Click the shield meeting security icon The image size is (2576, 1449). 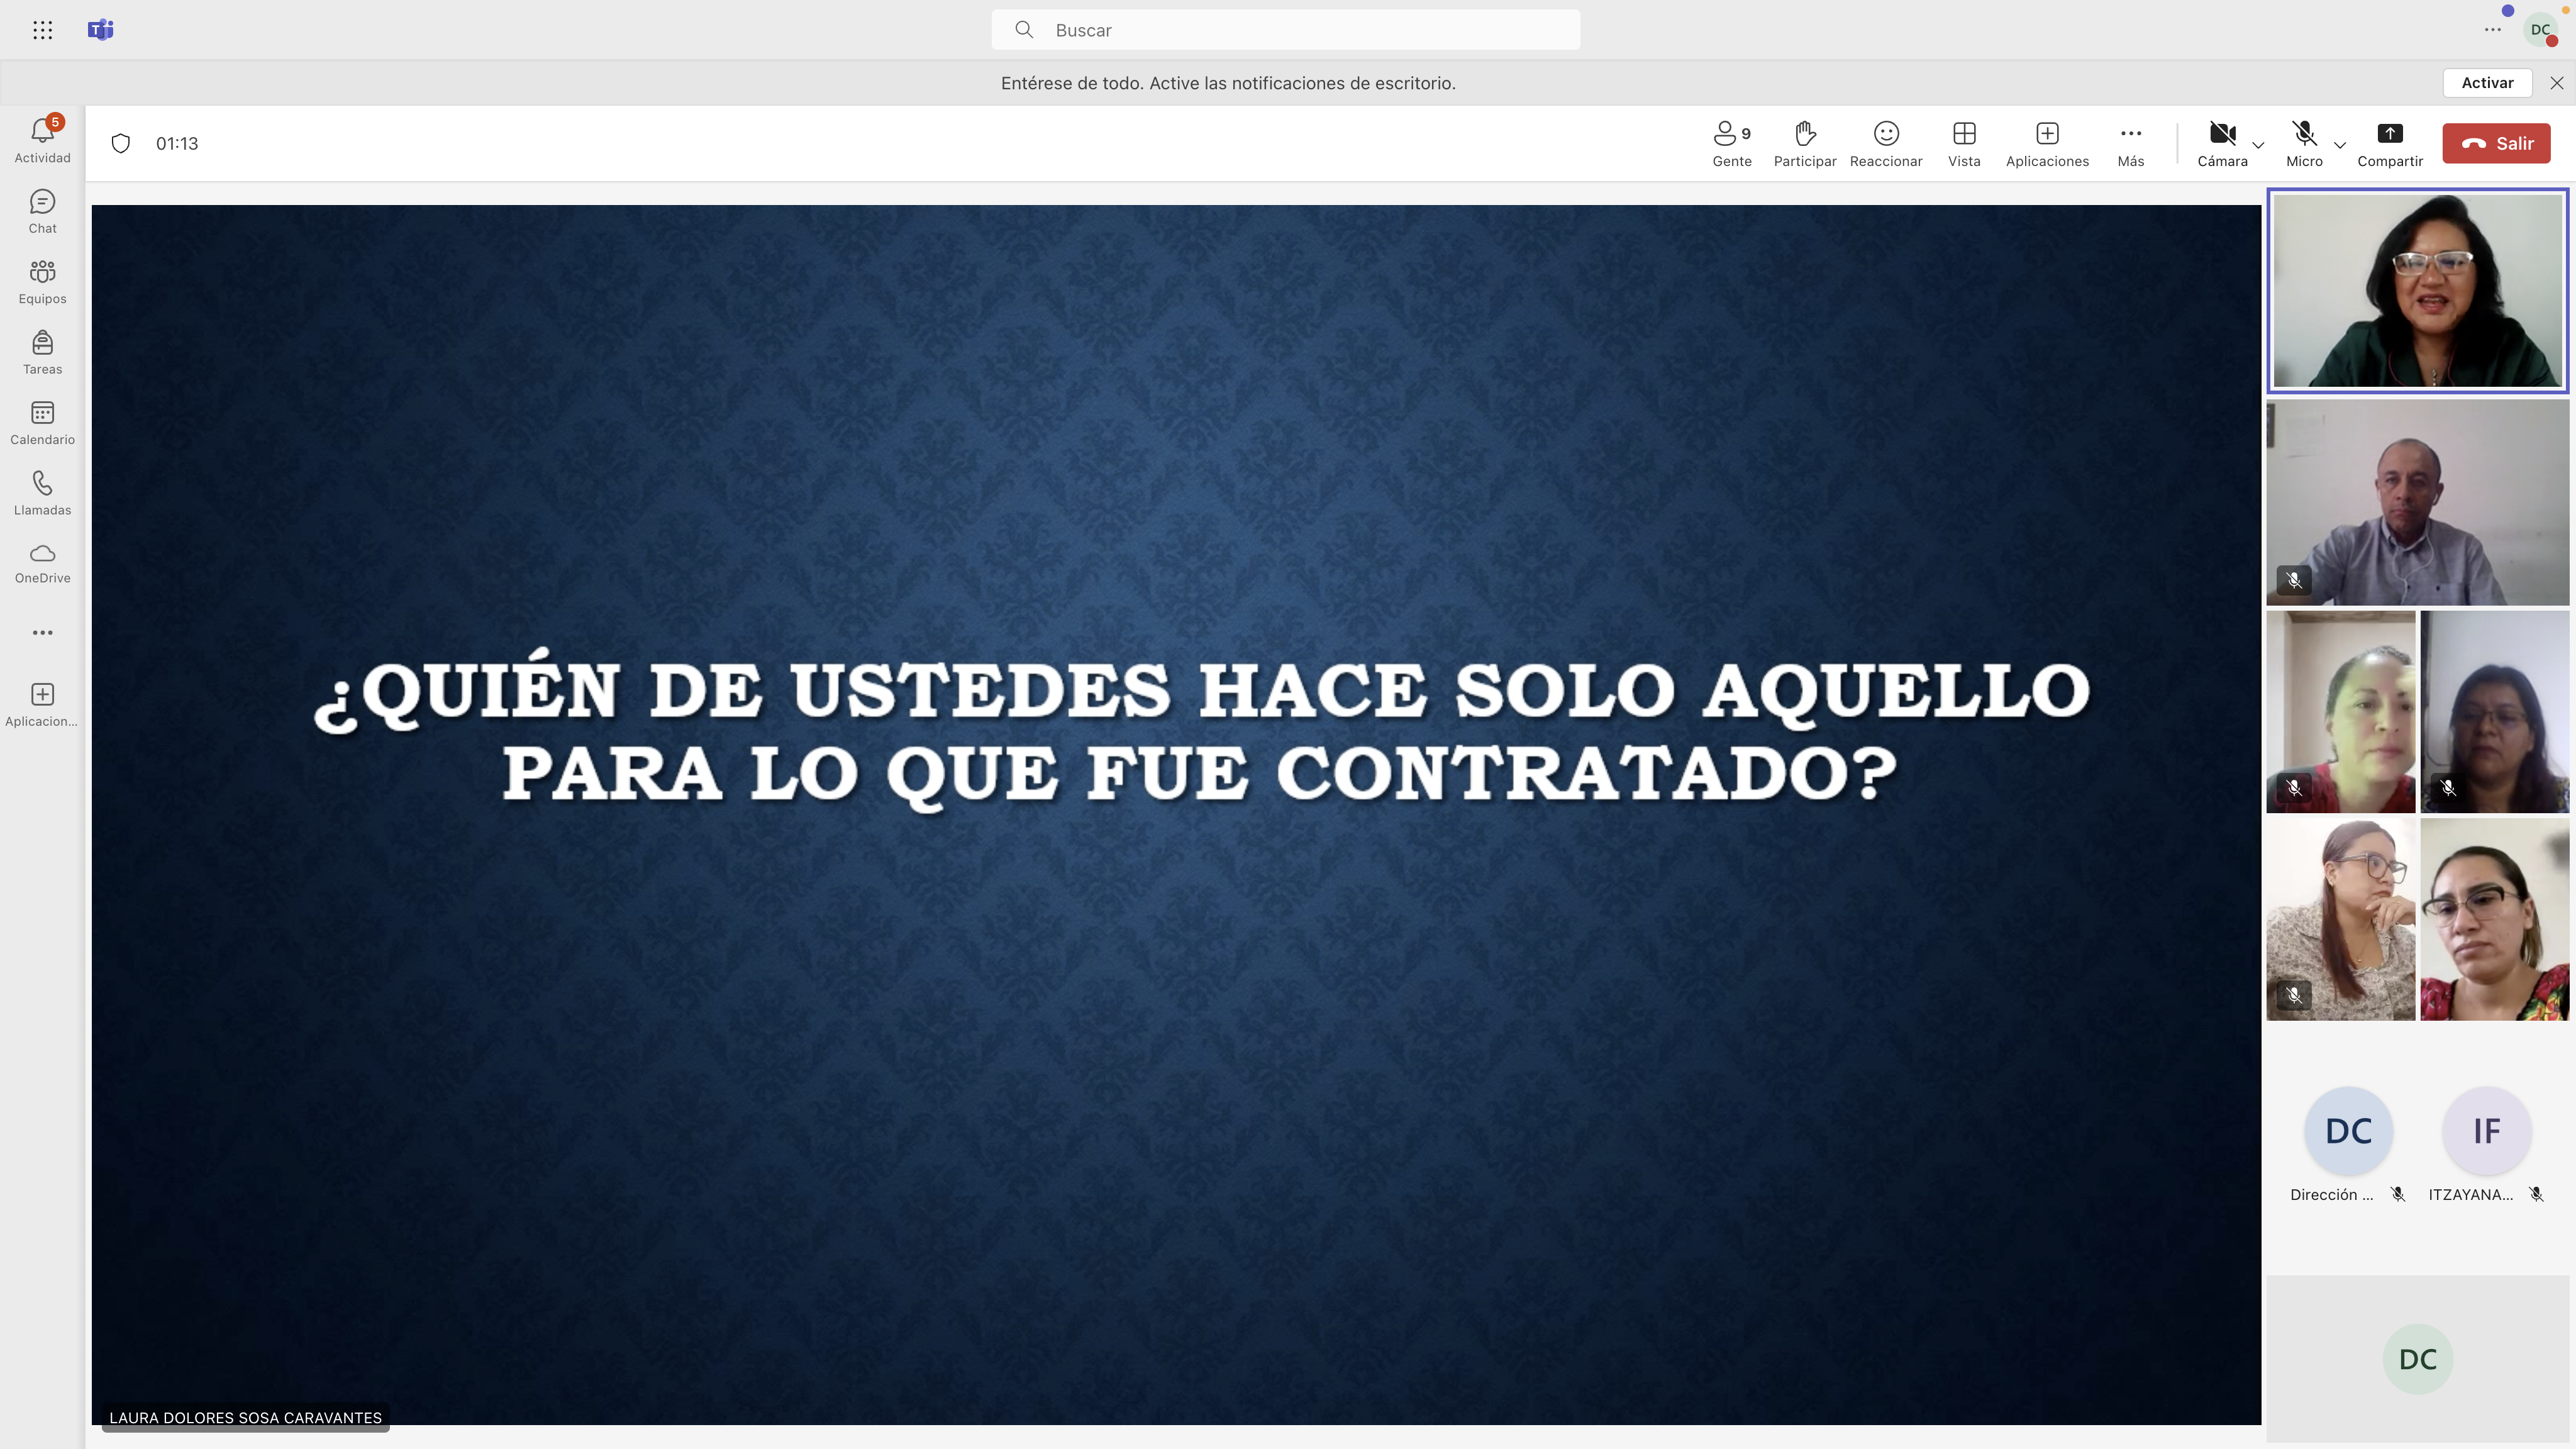pos(121,143)
